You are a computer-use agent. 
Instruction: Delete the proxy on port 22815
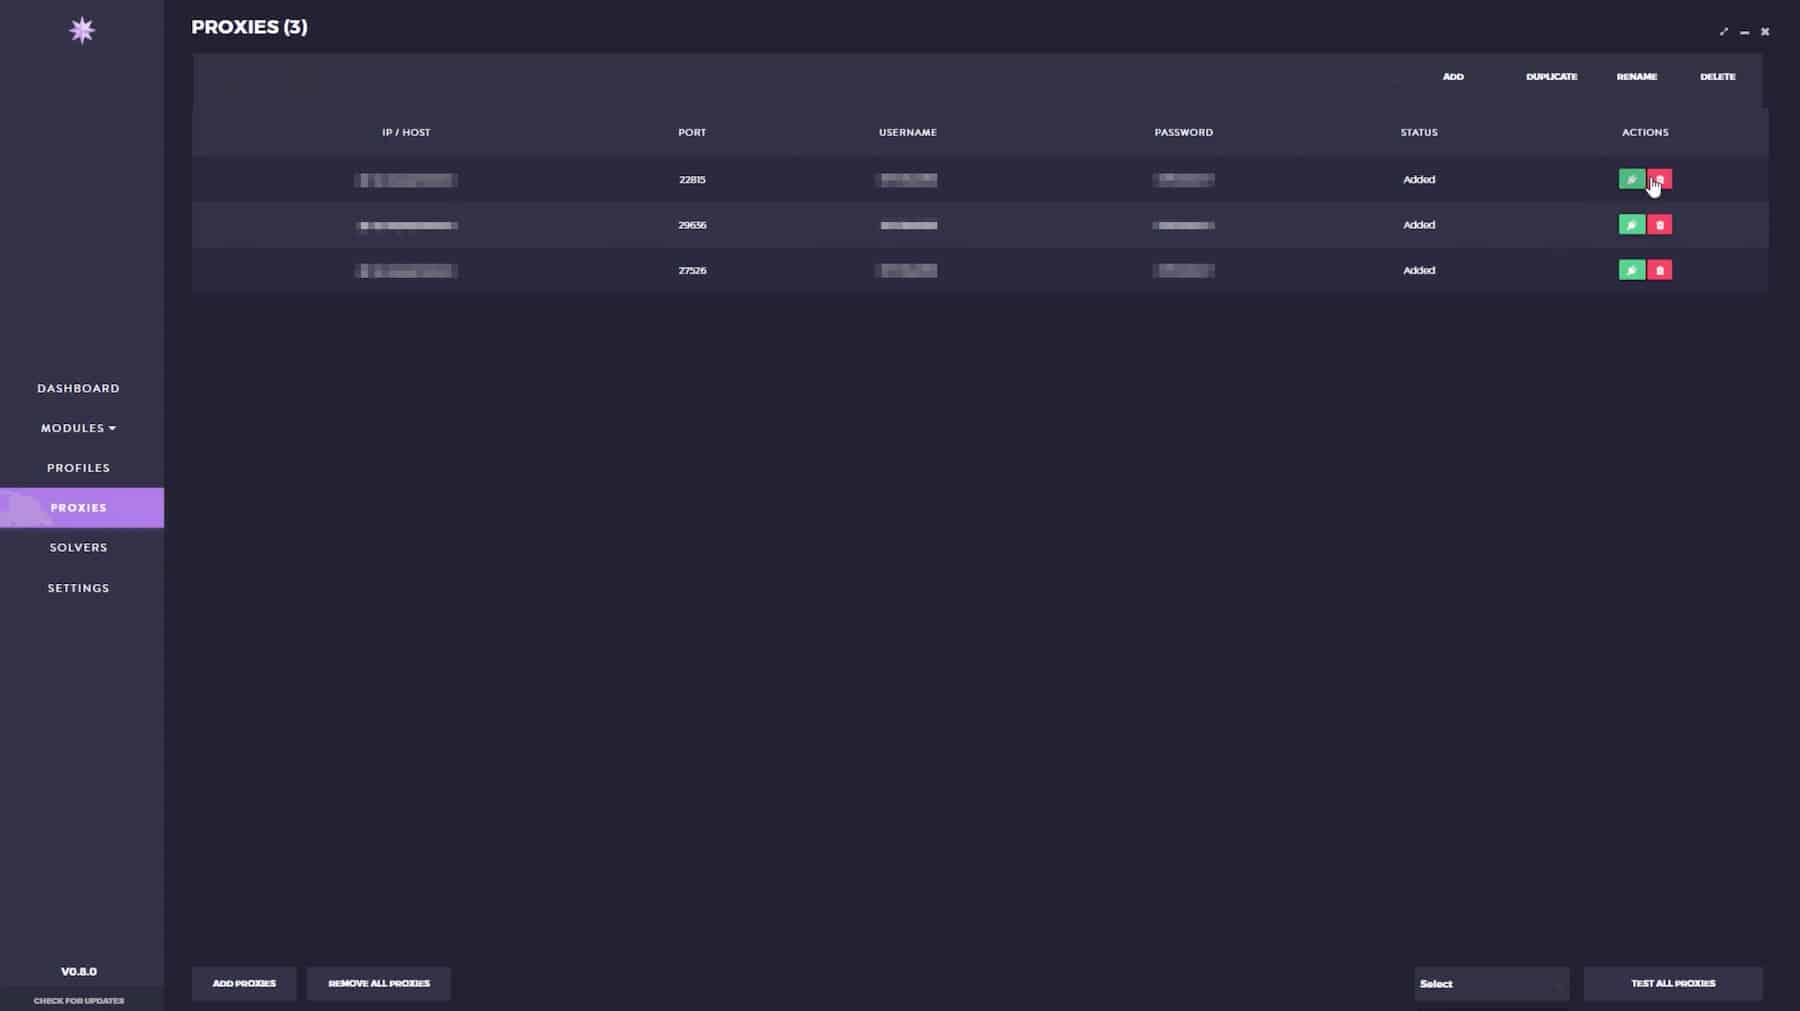click(x=1659, y=179)
